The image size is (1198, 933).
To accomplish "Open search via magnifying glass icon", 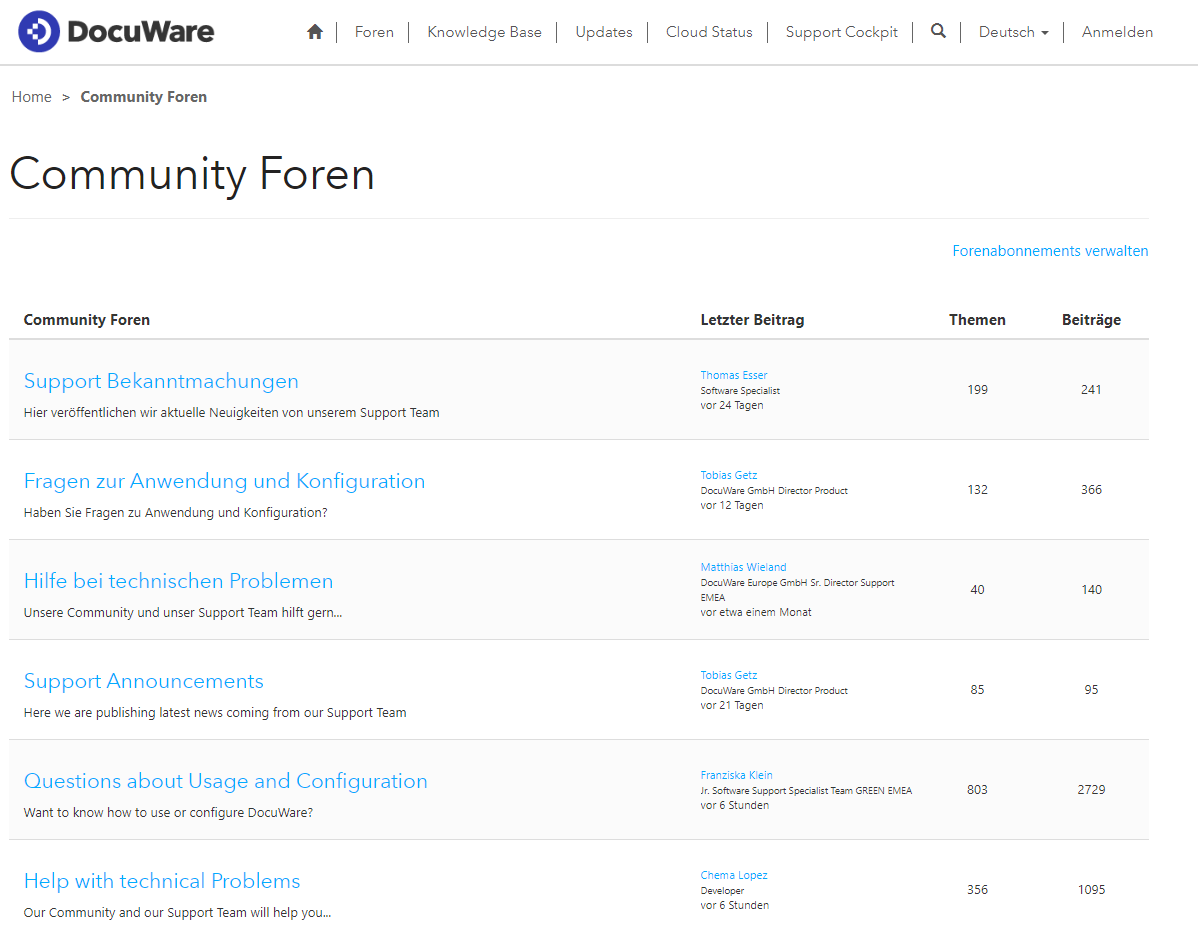I will (938, 31).
